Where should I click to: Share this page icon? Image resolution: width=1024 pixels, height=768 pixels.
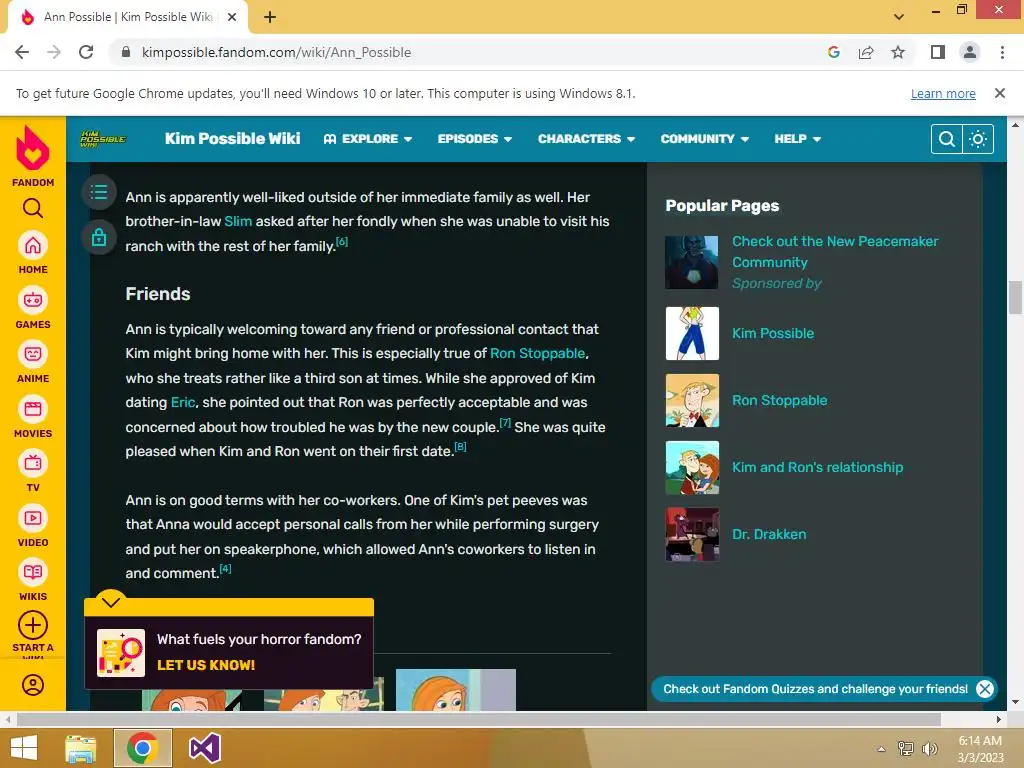pos(866,52)
